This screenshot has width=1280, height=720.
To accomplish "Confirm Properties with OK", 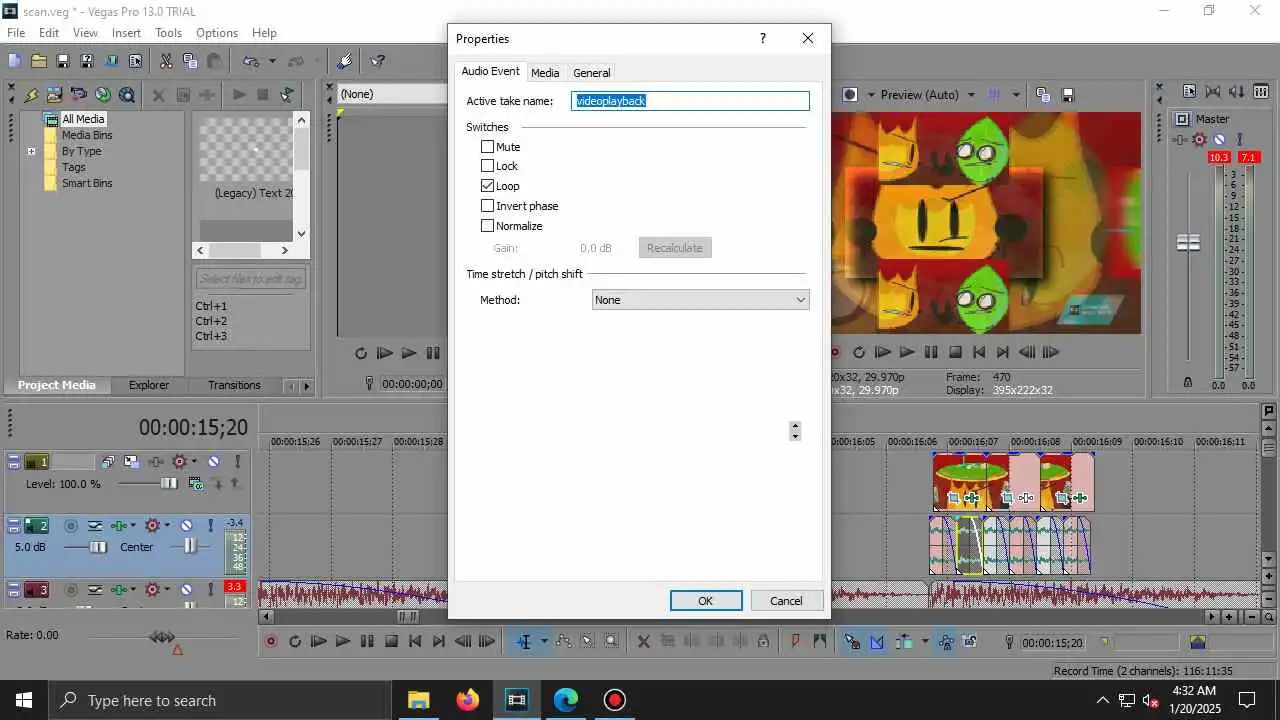I will (706, 601).
